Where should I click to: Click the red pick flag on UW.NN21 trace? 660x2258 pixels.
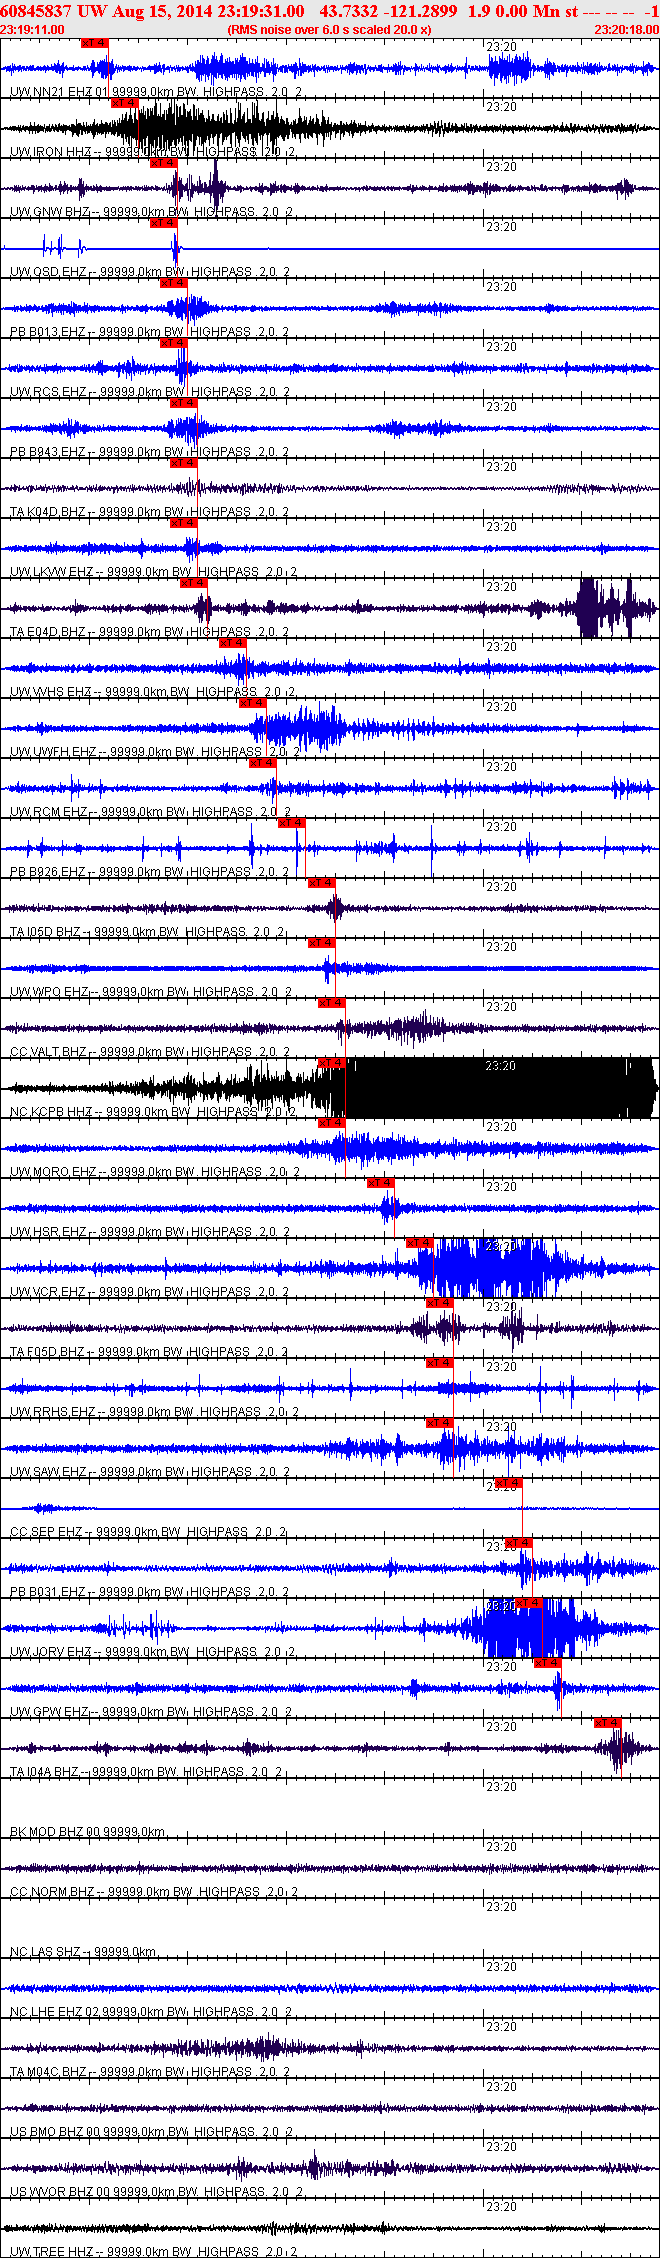pyautogui.click(x=94, y=43)
